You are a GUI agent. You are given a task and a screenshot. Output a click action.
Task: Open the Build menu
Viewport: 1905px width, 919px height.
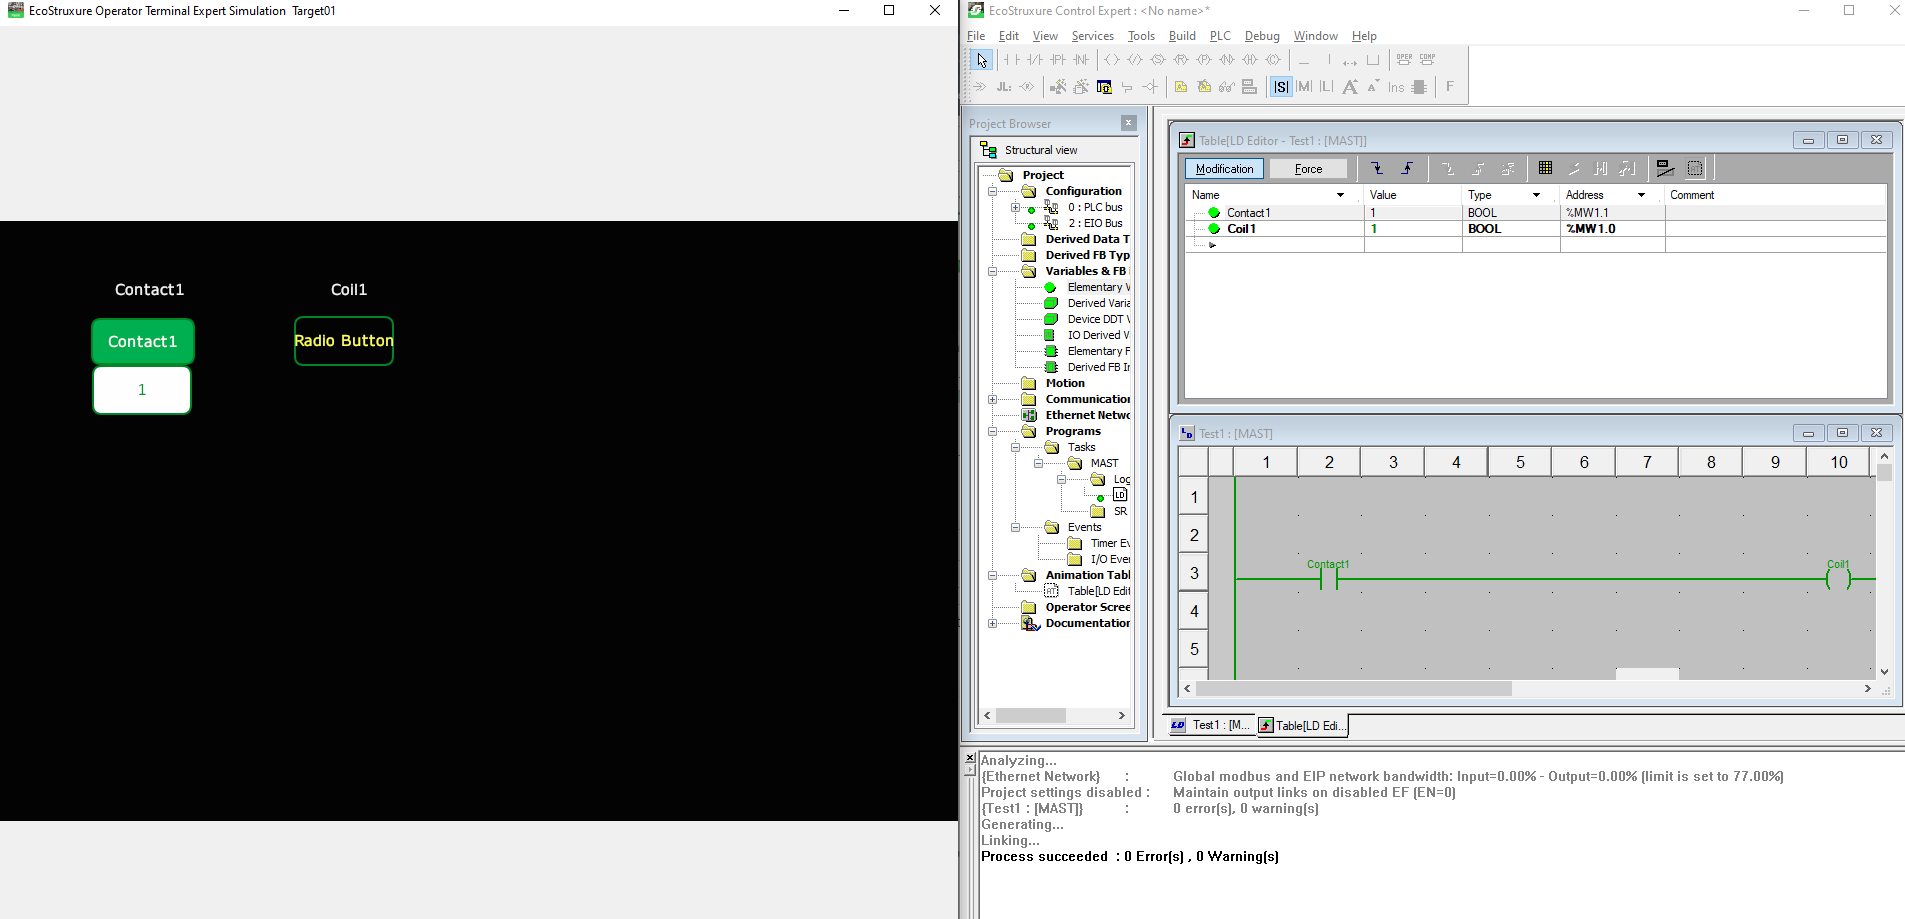[1182, 36]
